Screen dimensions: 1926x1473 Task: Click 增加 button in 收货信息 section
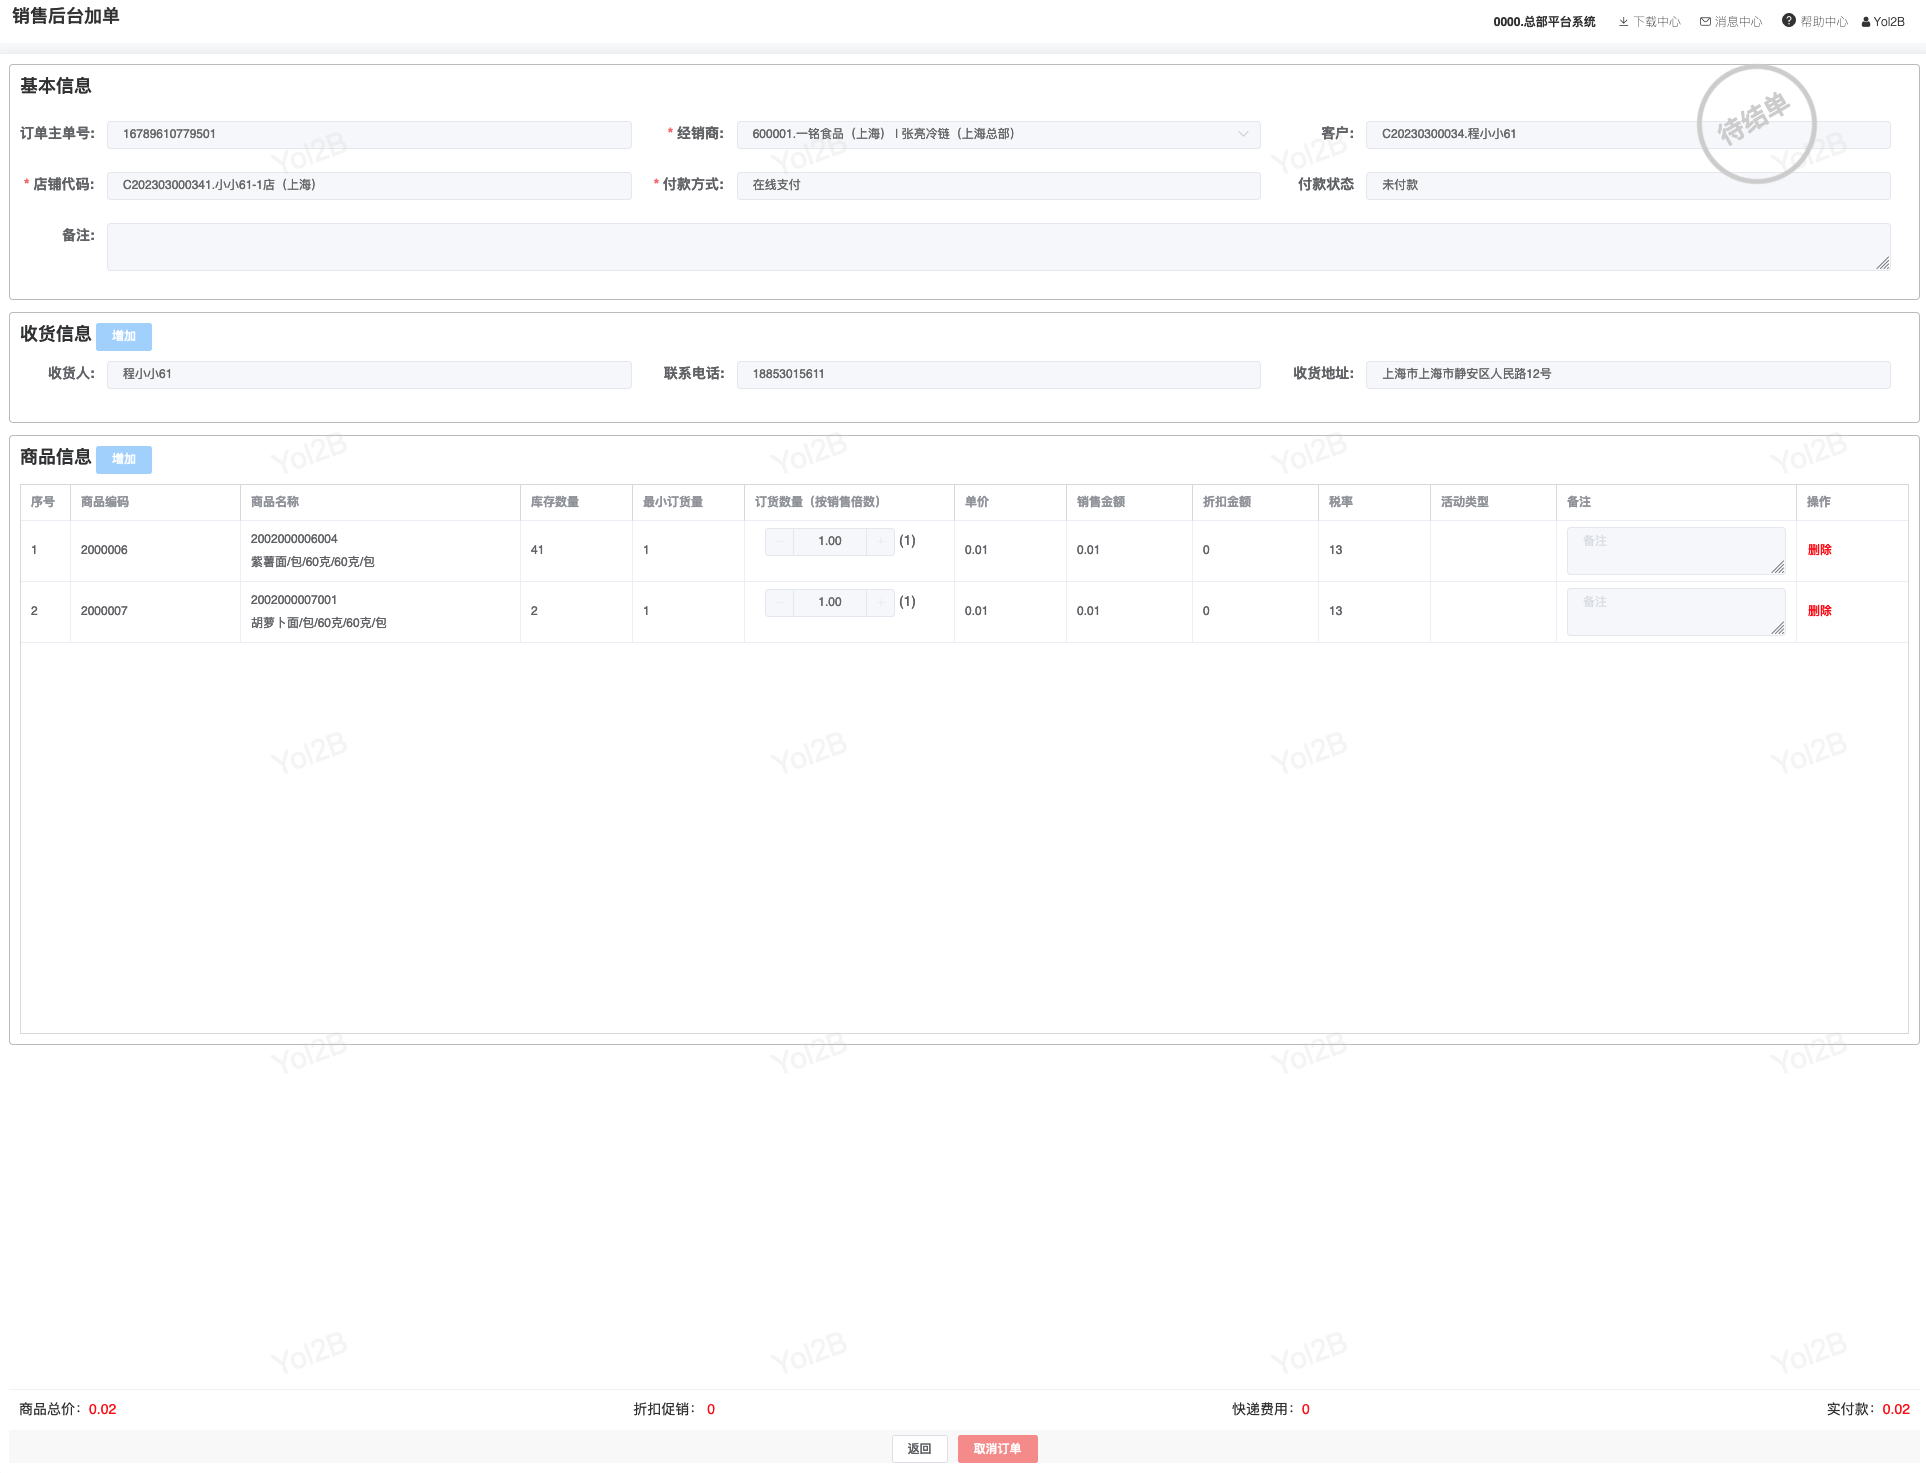point(124,336)
